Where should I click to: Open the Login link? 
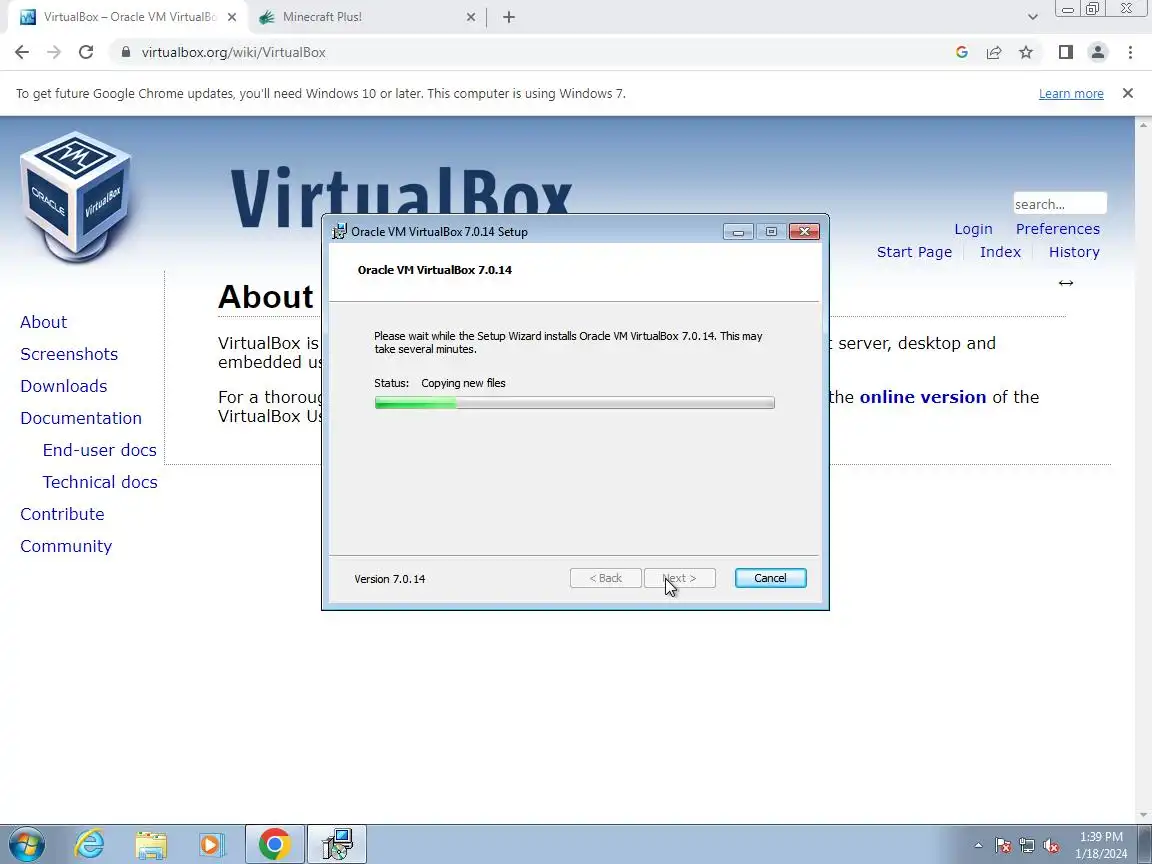(x=973, y=229)
